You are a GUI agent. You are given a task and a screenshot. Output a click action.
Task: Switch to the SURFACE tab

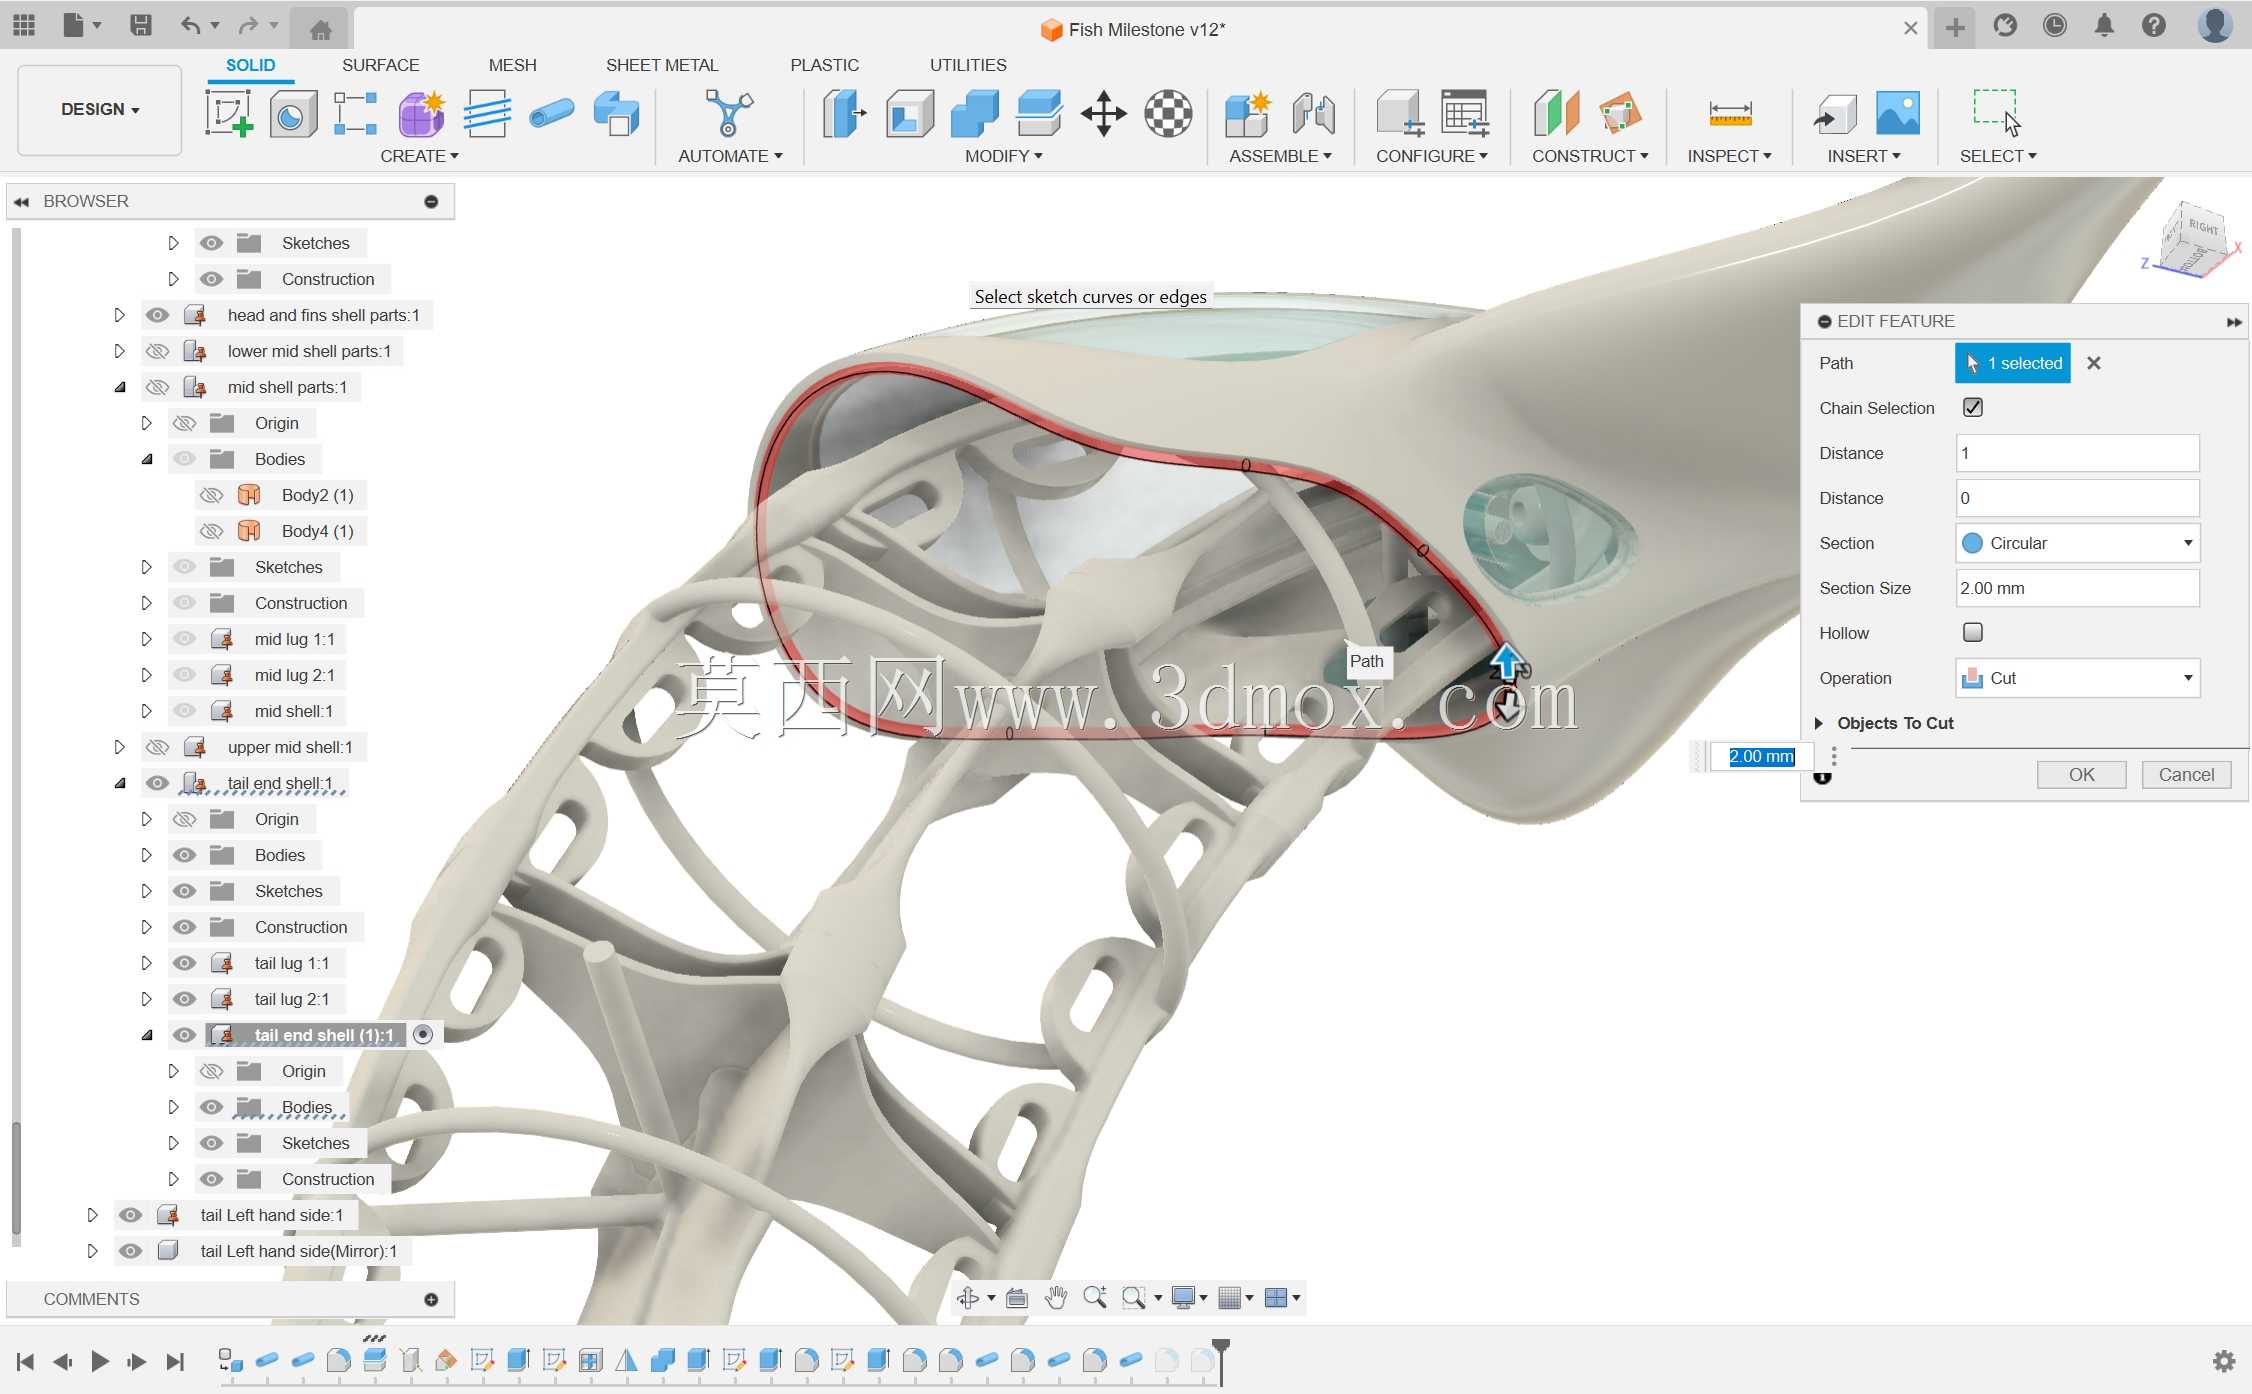[380, 65]
